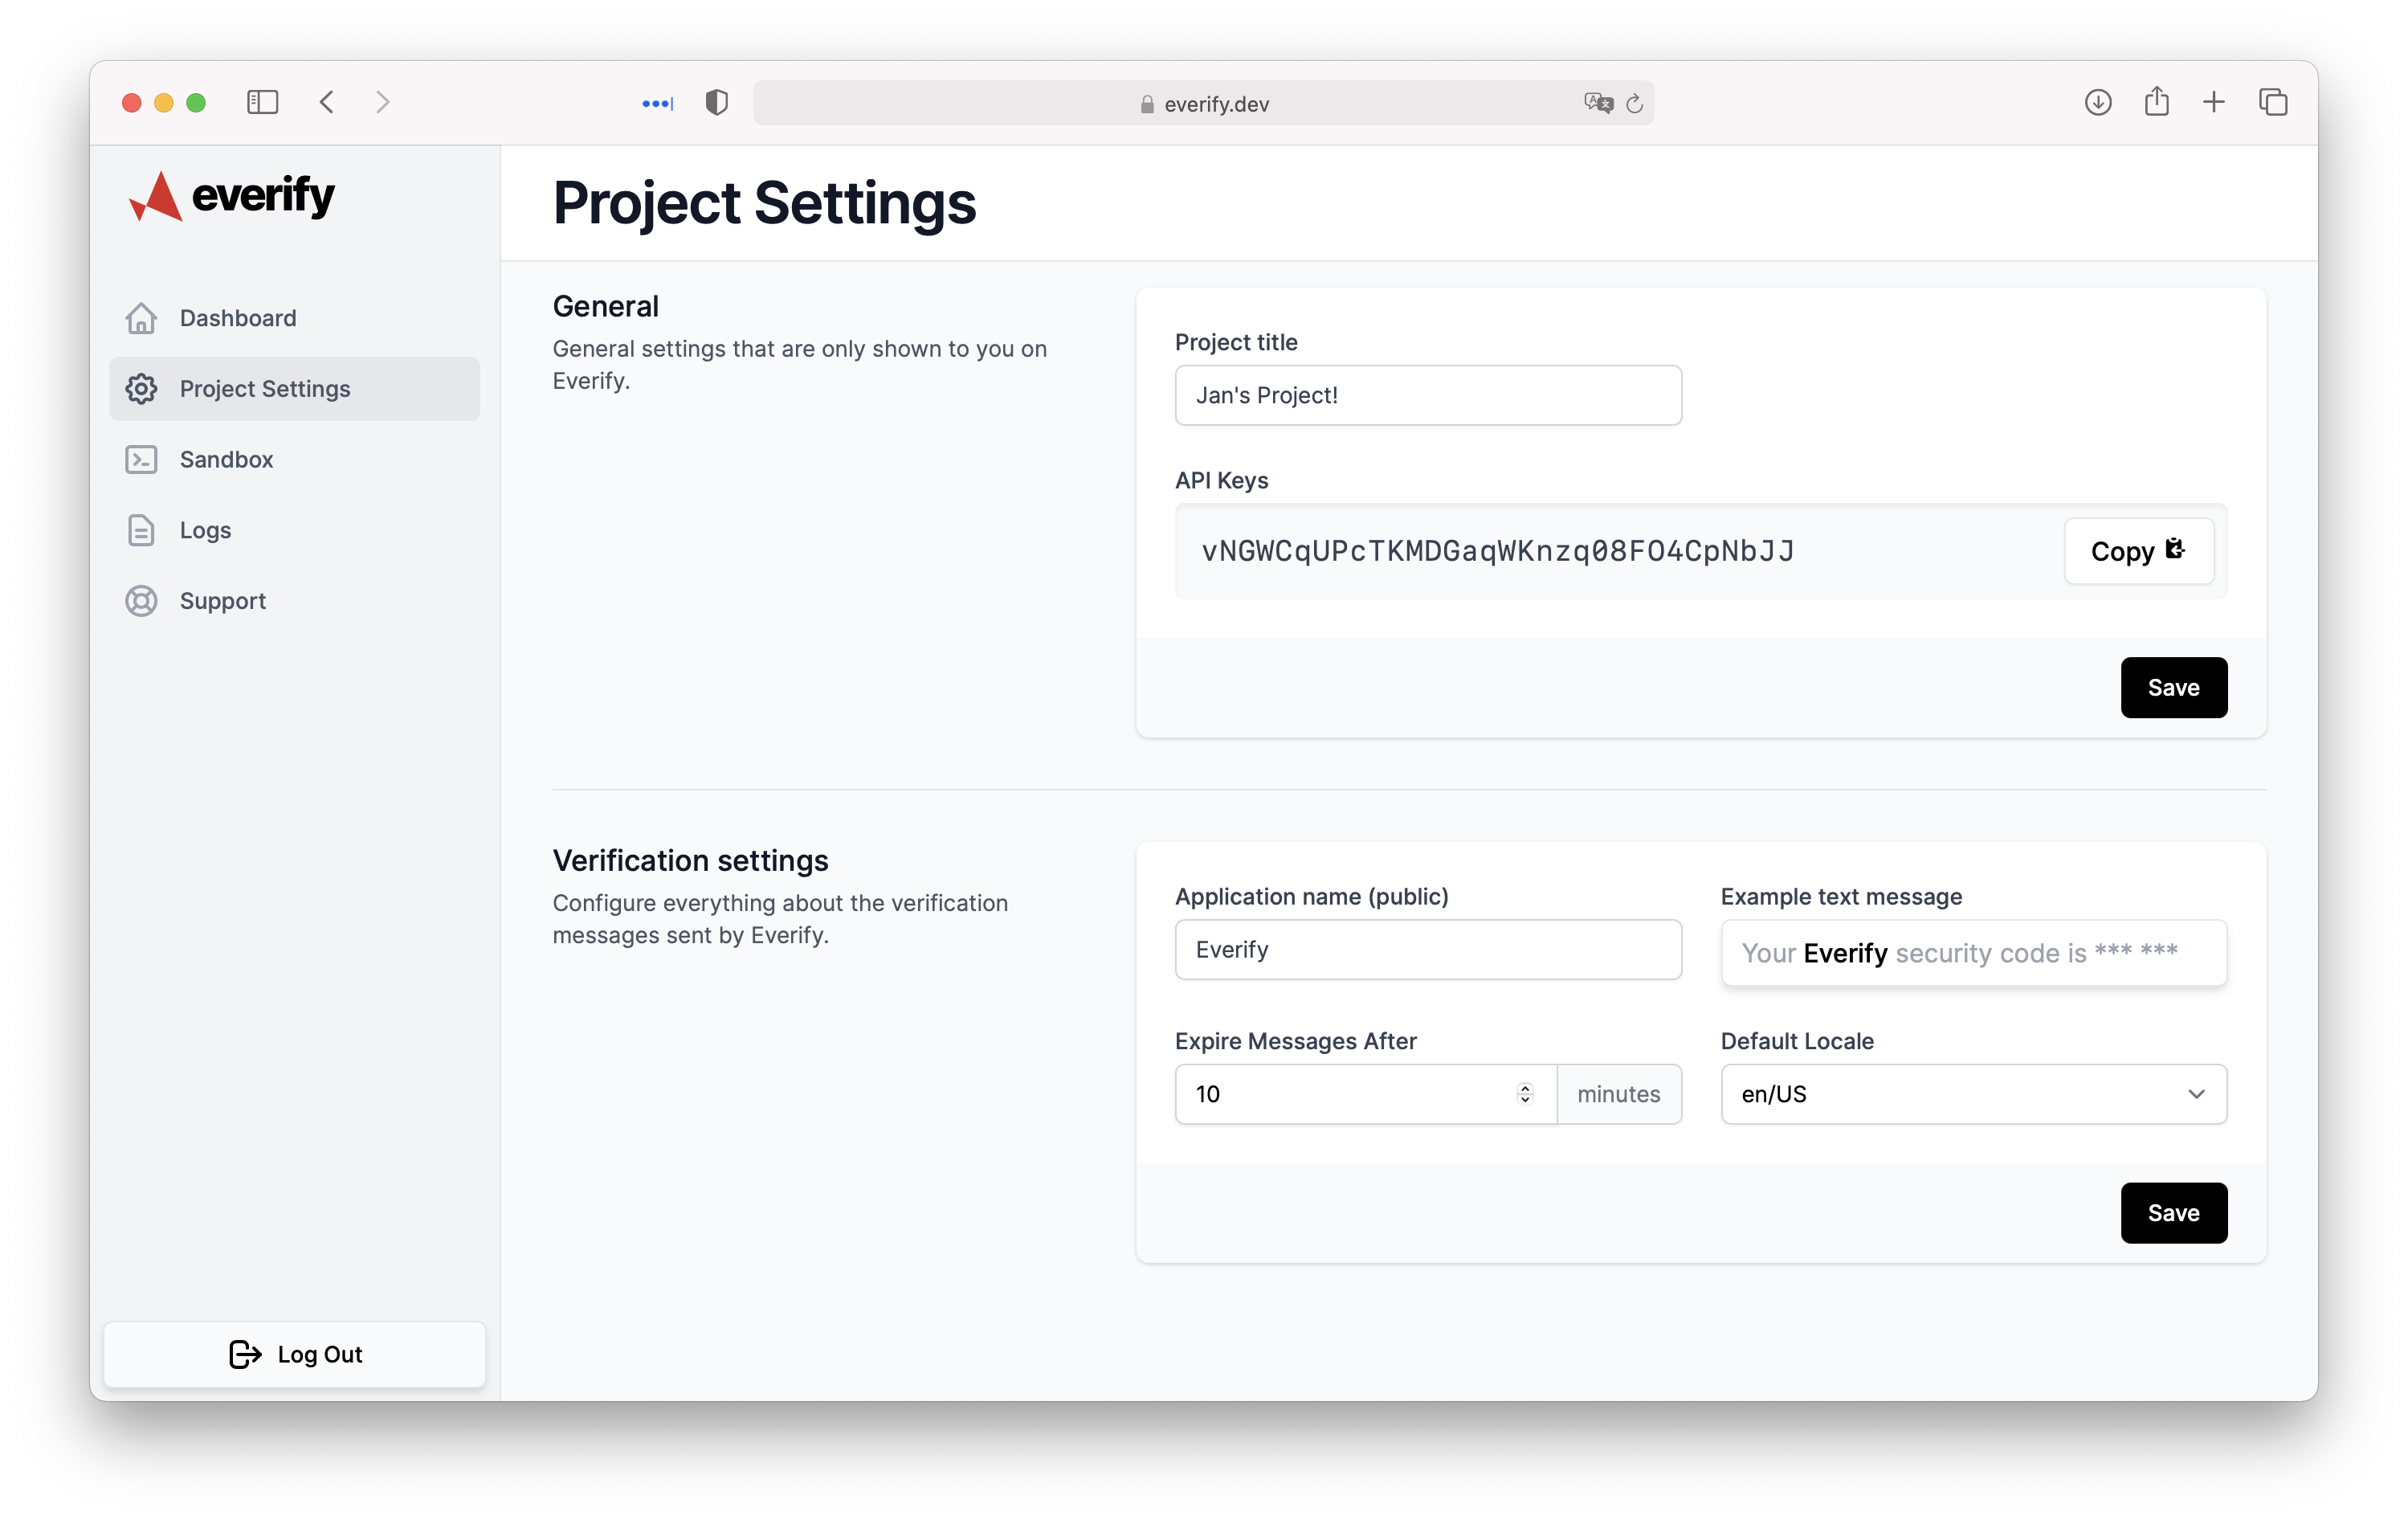Go to Logs in sidebar
2408x1520 pixels.
pos(295,530)
